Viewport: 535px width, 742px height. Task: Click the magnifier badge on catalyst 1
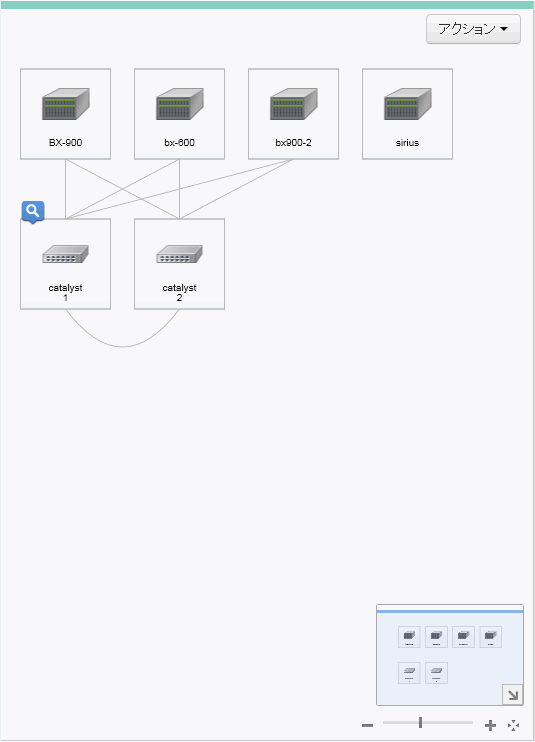(33, 212)
